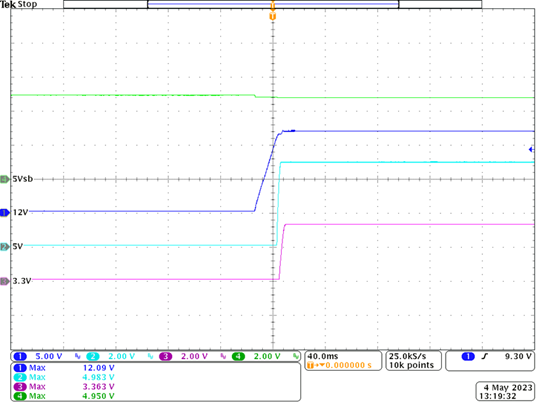Select the channel 2 cyan badge in scale readout
The width and height of the screenshot is (536, 402).
(92, 357)
